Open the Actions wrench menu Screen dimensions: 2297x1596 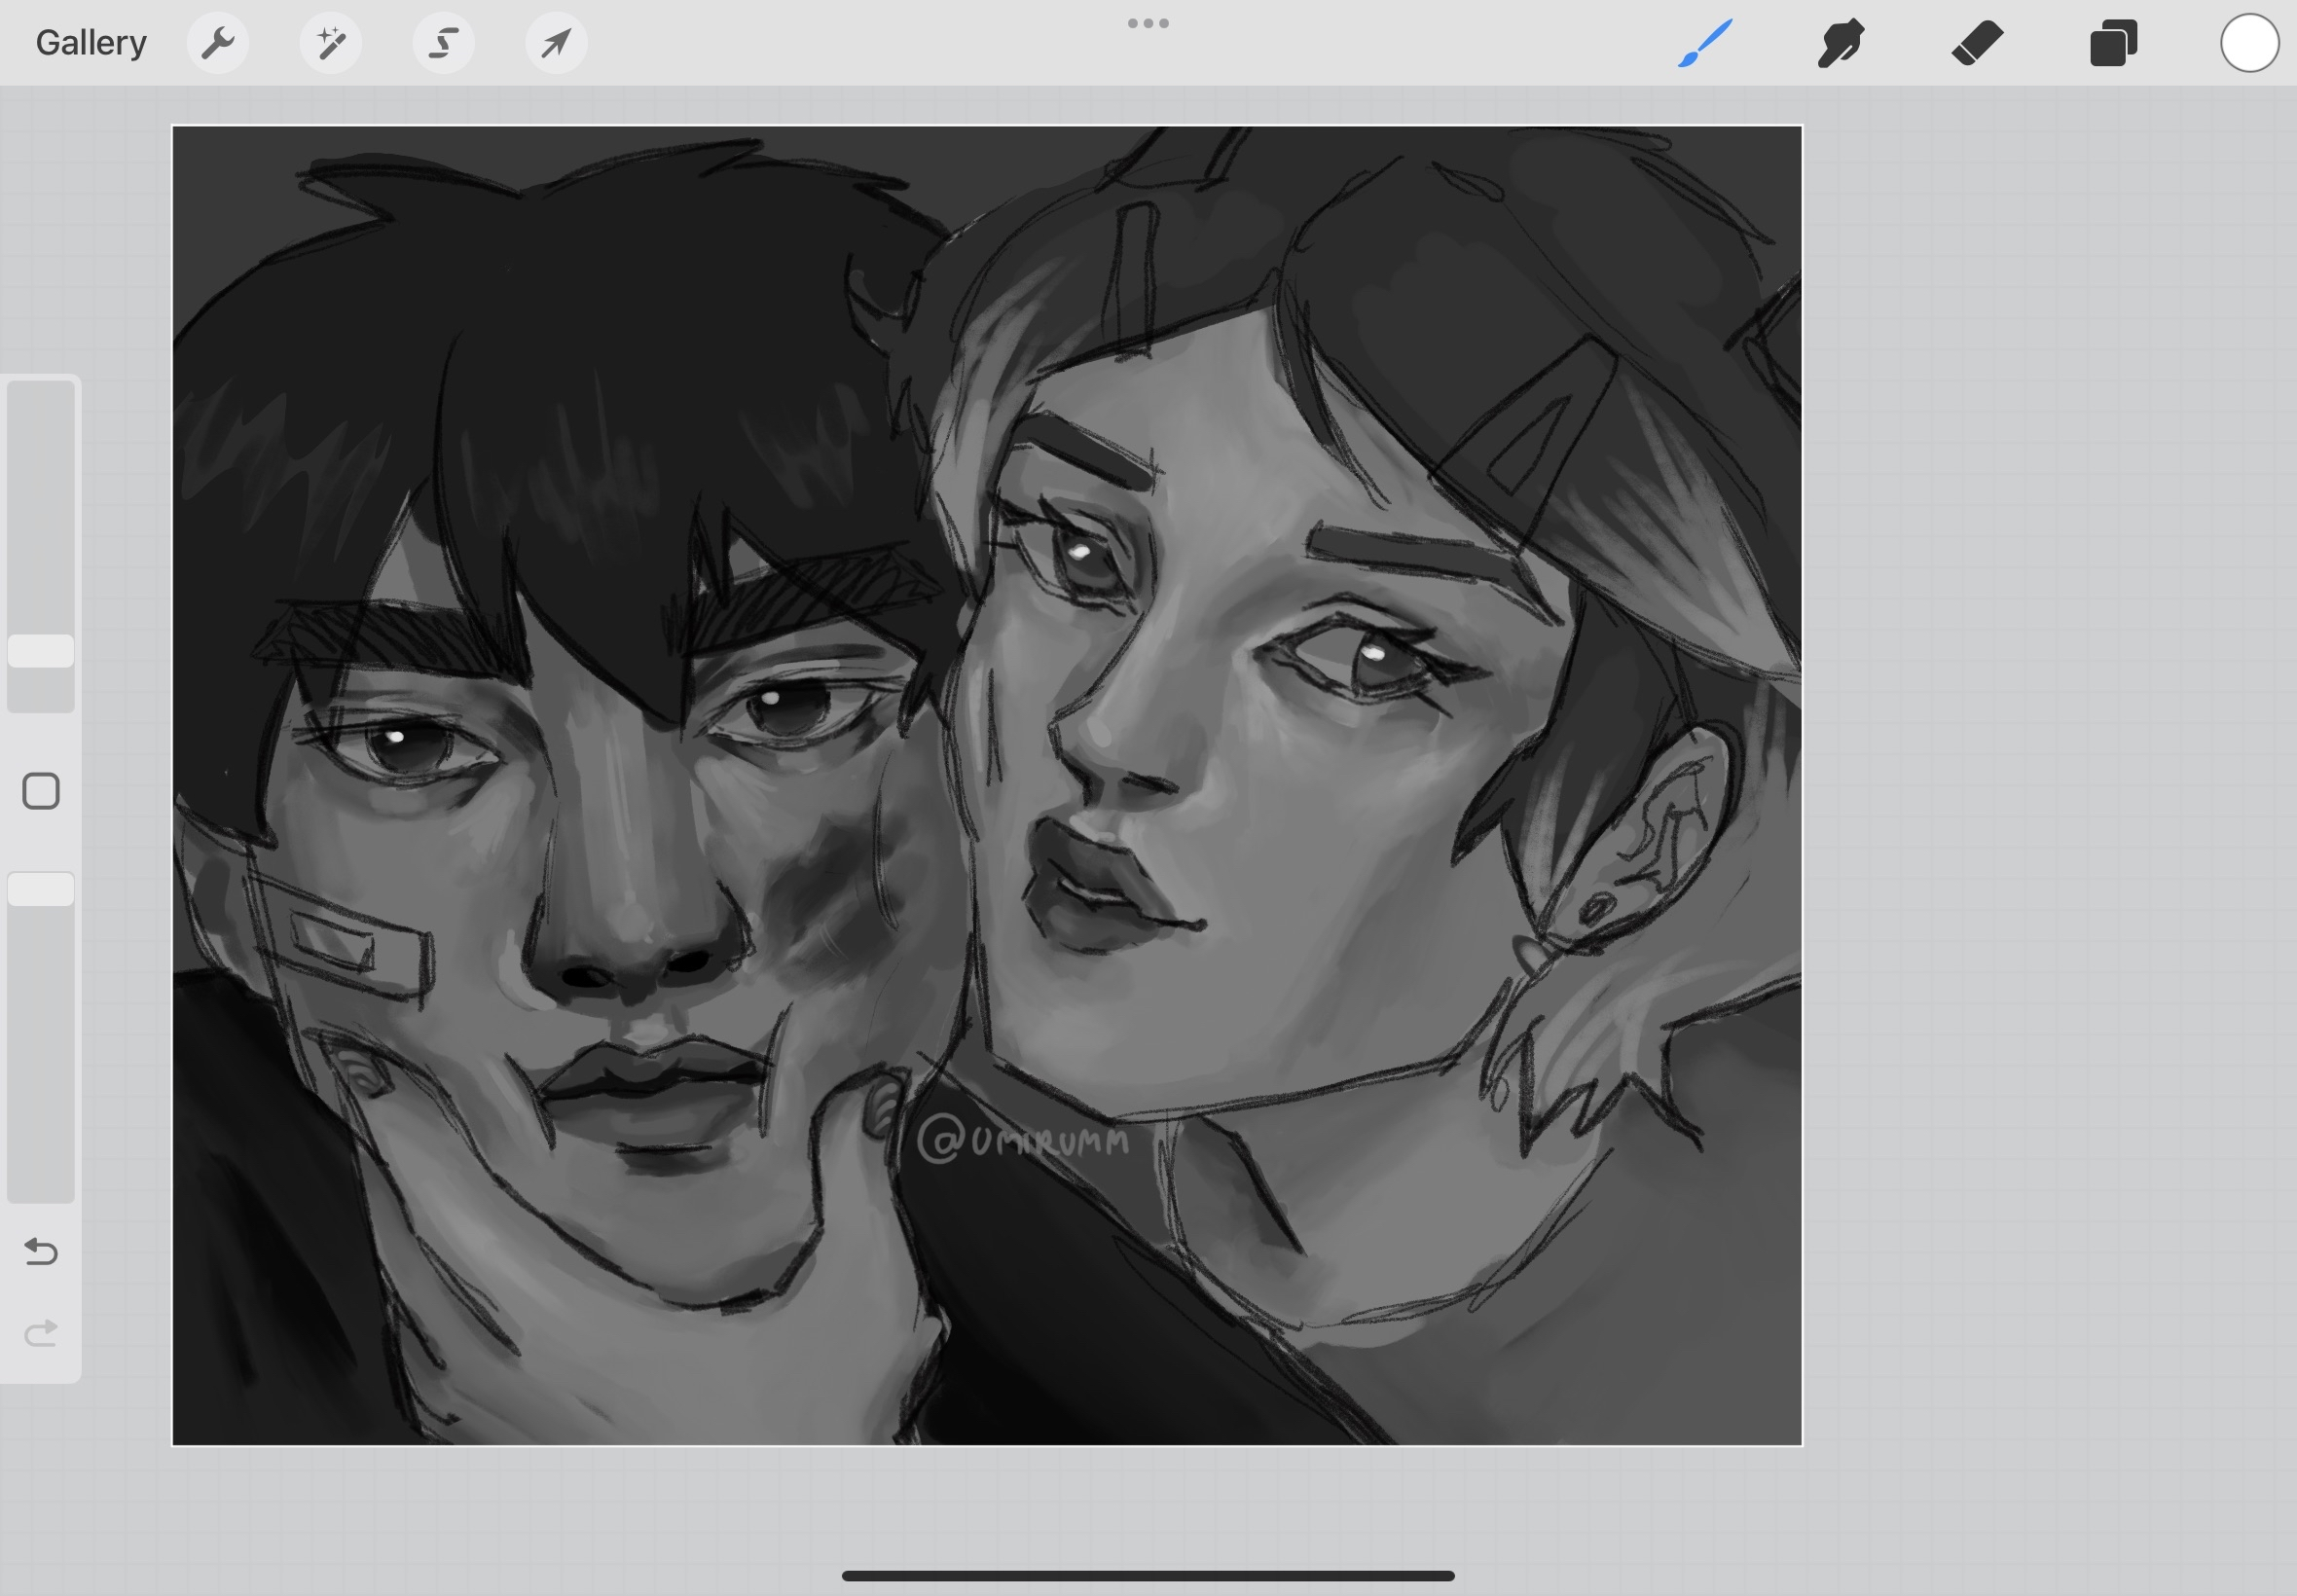218,43
